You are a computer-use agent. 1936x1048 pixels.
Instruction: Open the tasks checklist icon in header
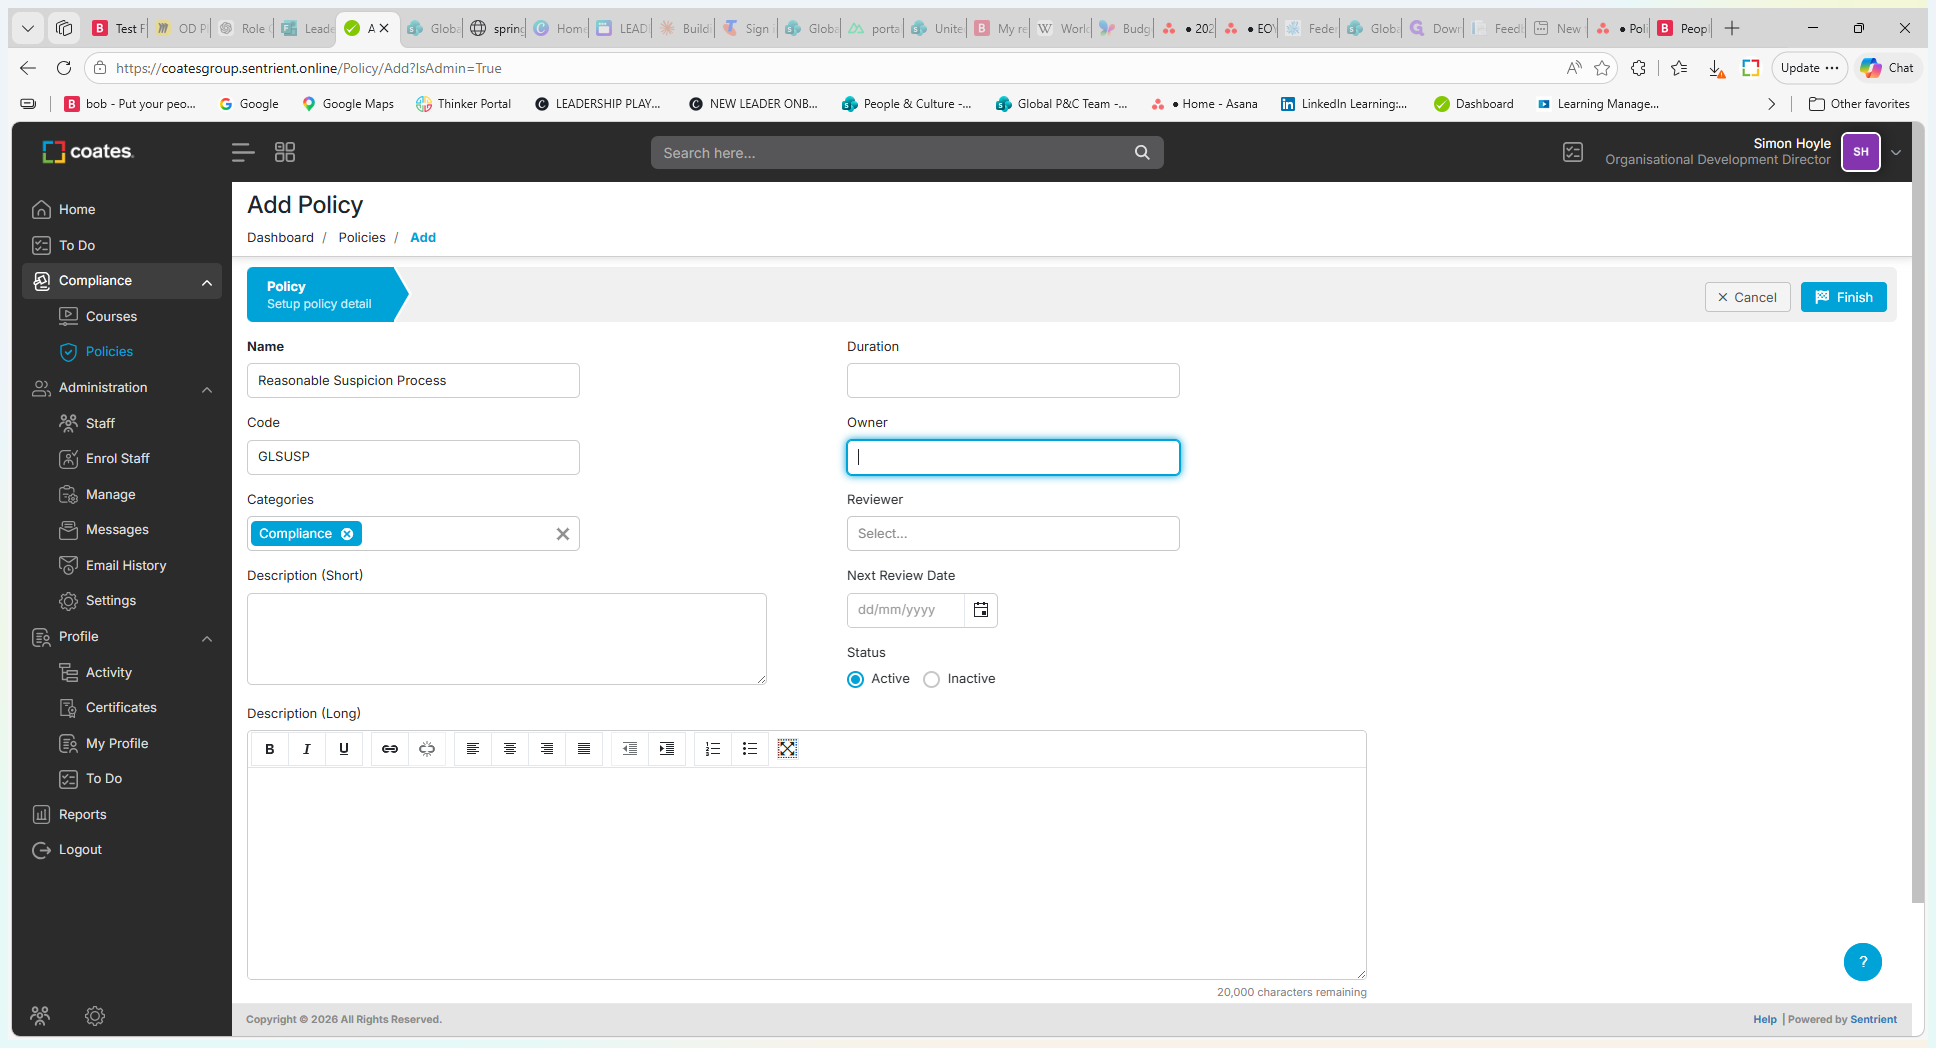(x=1573, y=152)
